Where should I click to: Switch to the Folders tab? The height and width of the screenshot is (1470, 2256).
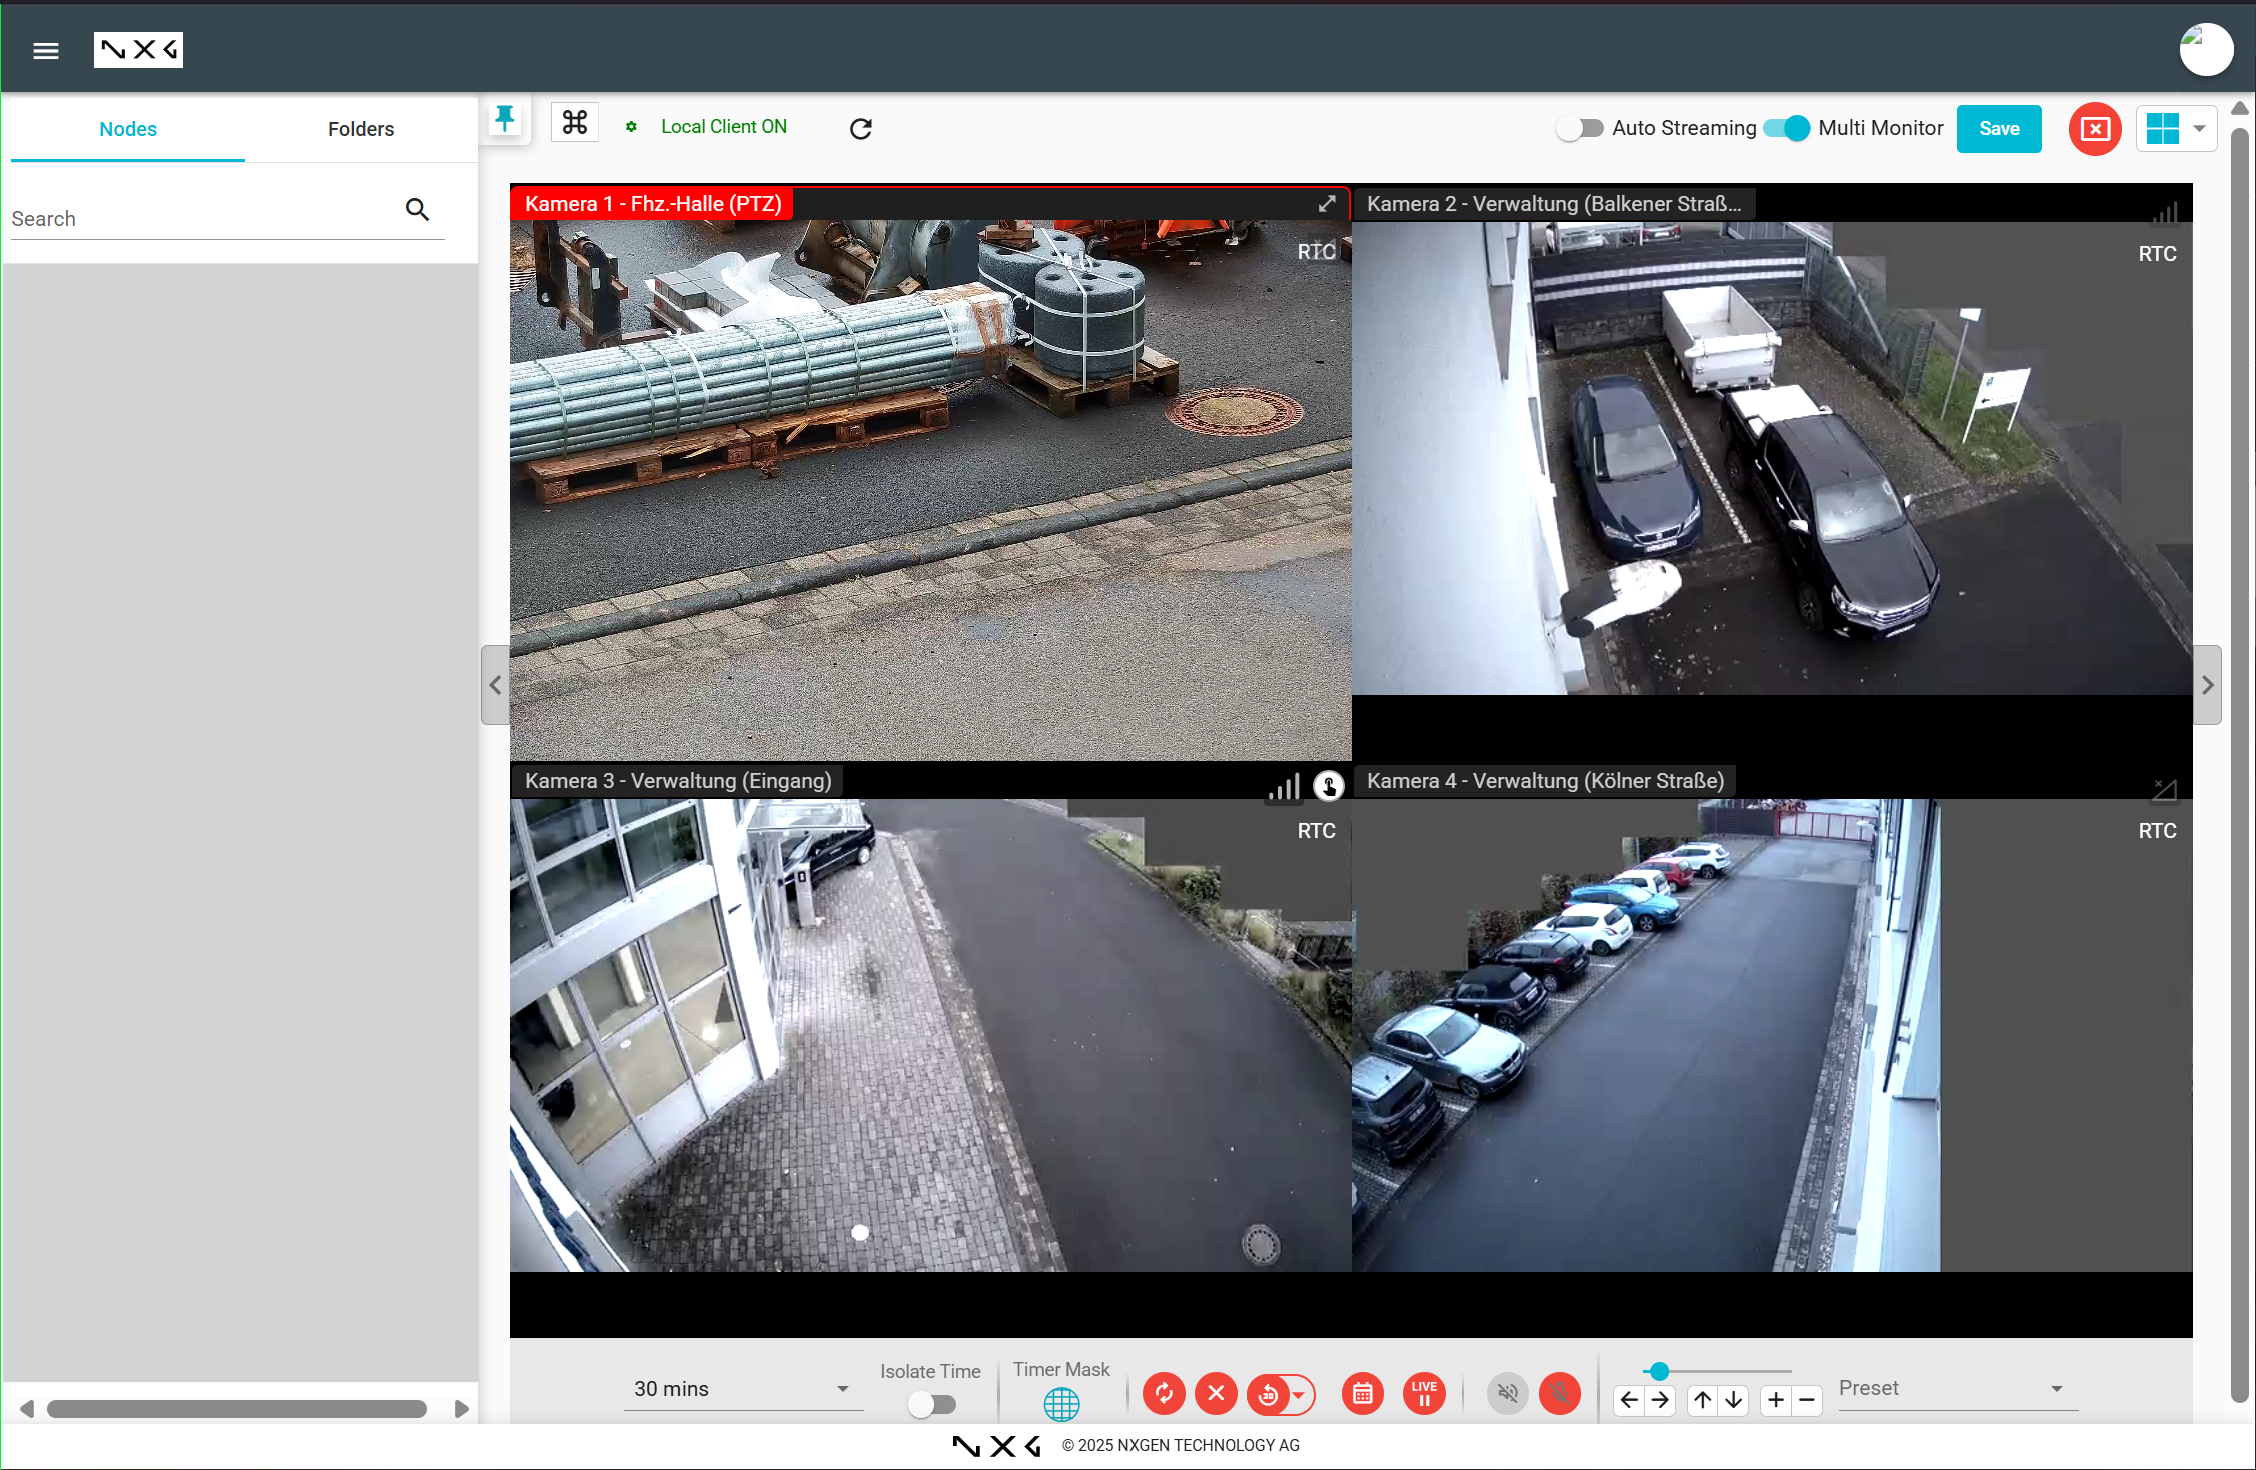tap(361, 129)
